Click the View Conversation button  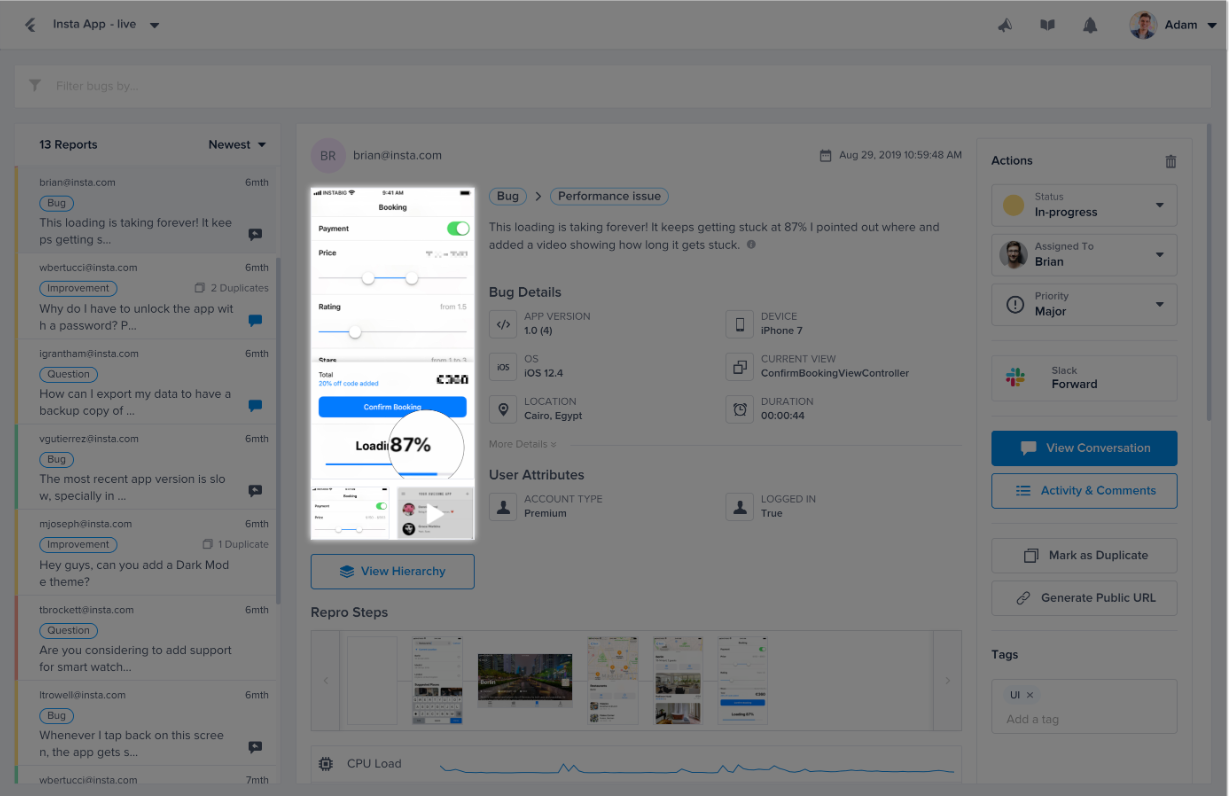point(1084,448)
